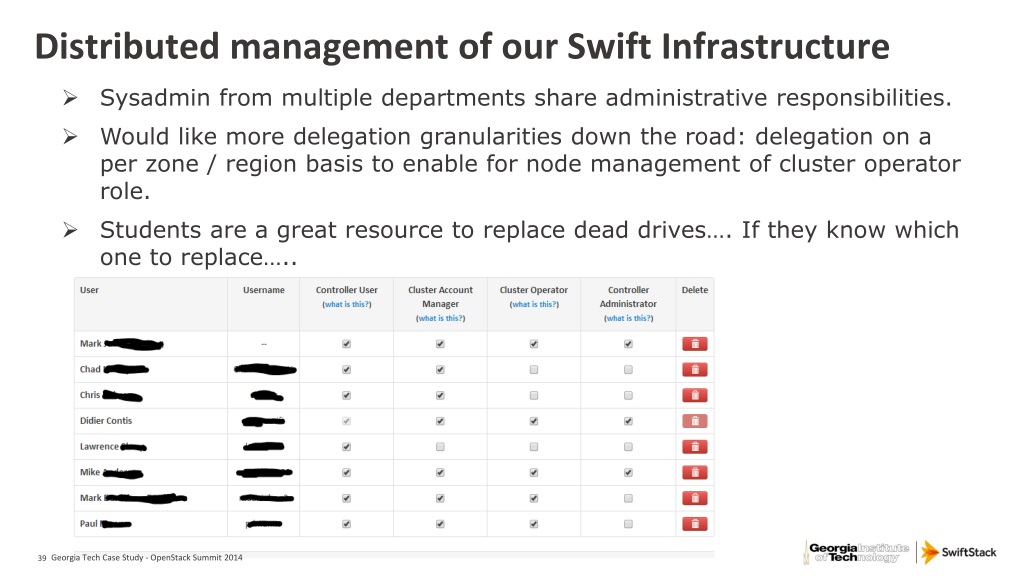Click the trash icon for Chris
This screenshot has width=1024, height=576.
pyautogui.click(x=694, y=395)
